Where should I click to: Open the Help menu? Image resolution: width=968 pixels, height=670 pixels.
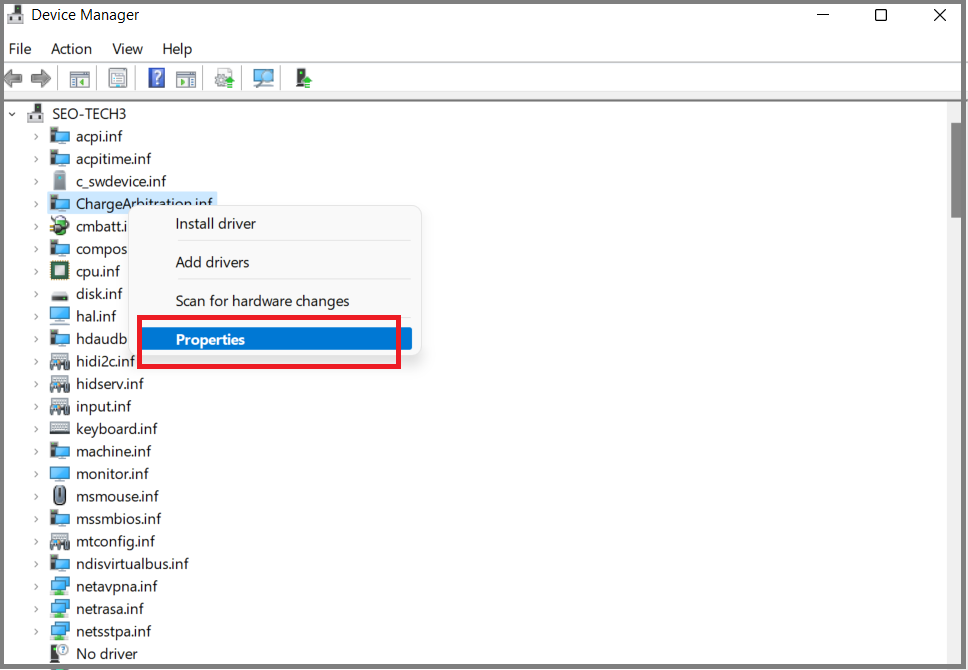(x=177, y=49)
